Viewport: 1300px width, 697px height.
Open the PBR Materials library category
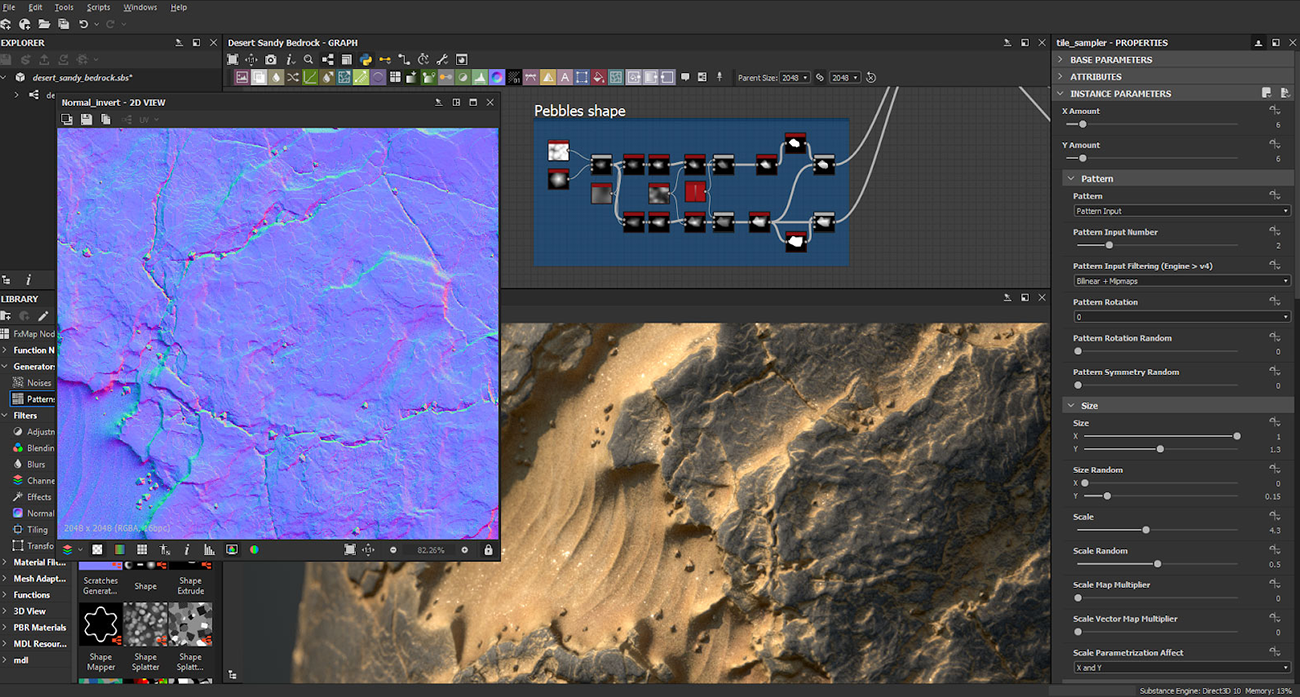pyautogui.click(x=40, y=627)
